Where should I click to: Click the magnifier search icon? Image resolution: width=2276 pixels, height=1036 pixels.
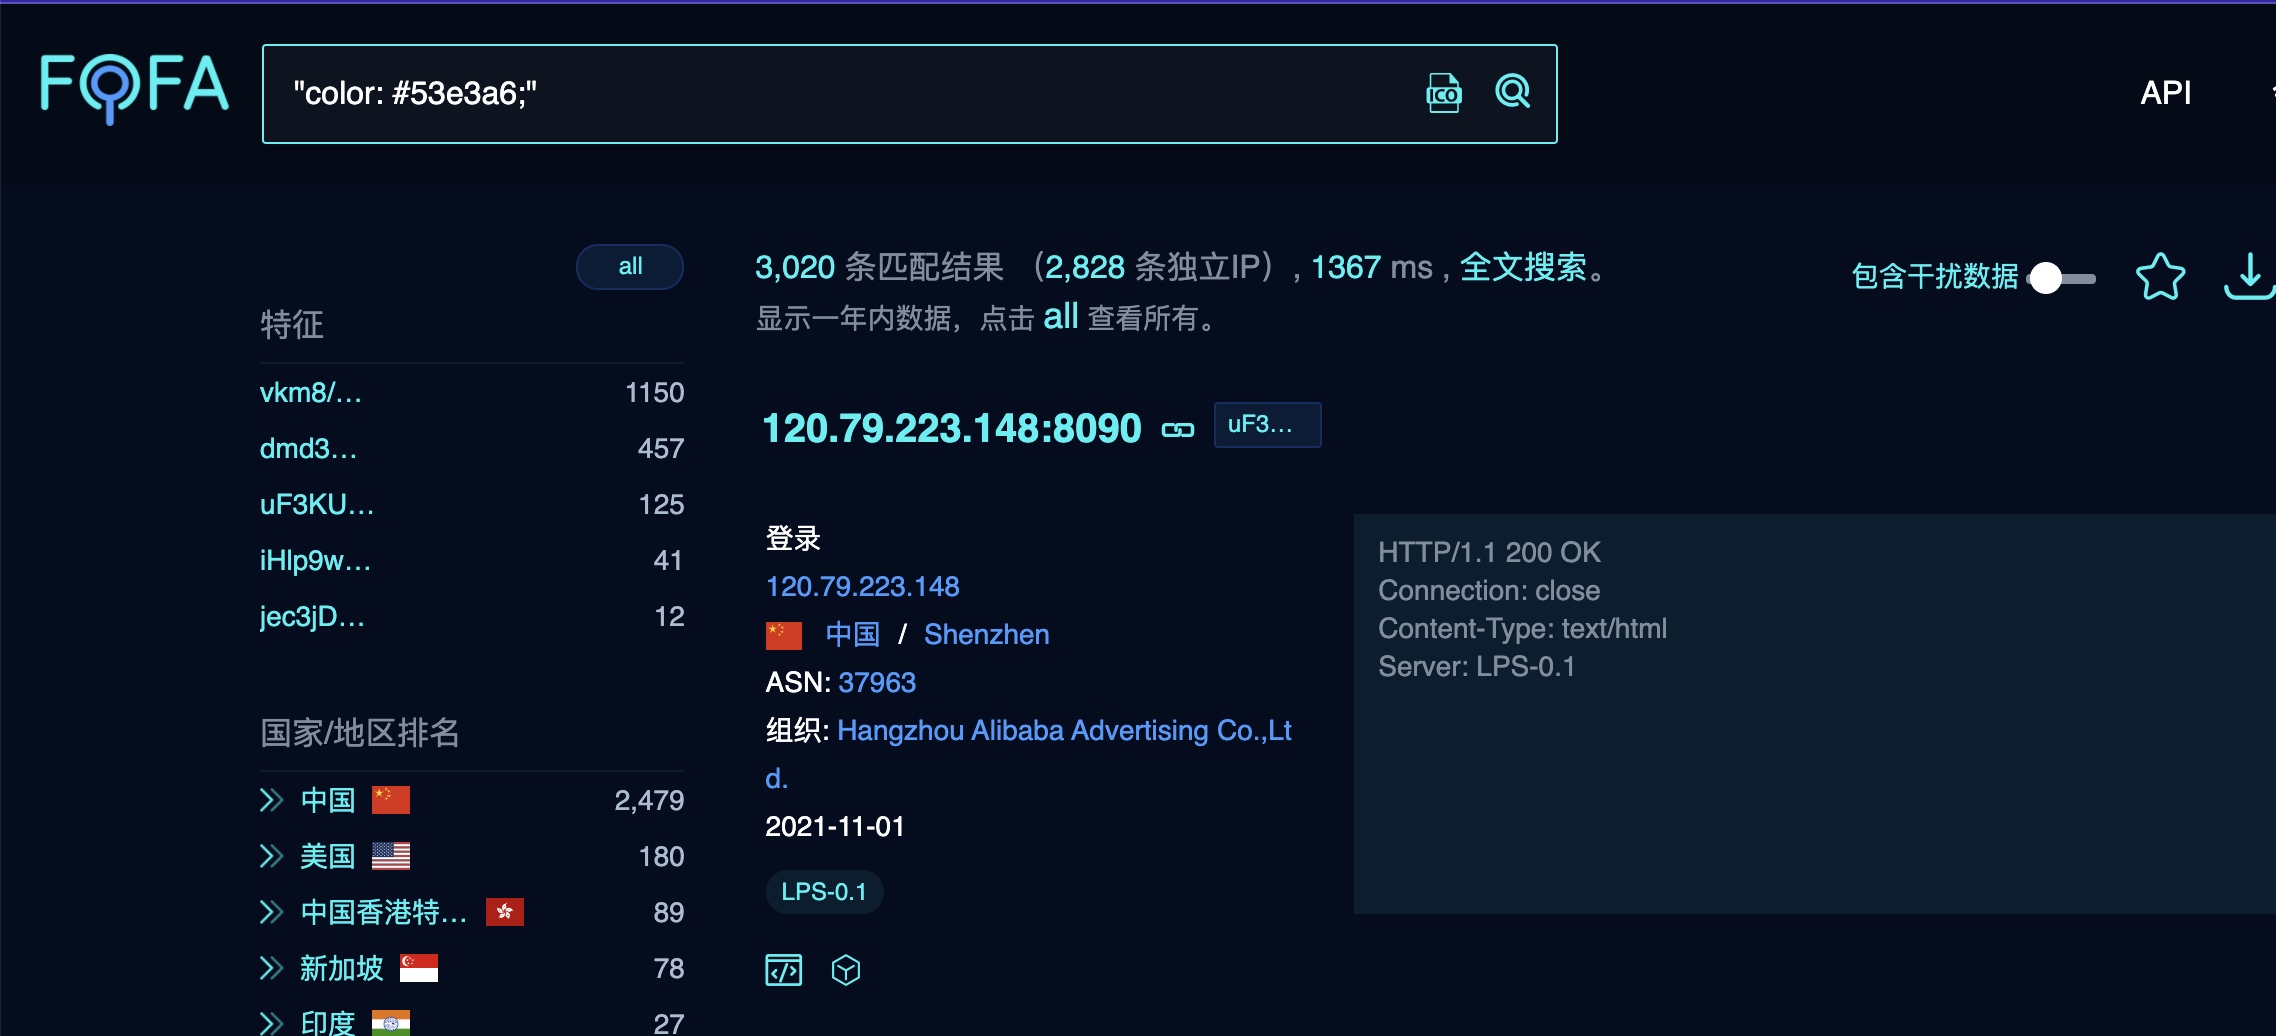[1512, 92]
